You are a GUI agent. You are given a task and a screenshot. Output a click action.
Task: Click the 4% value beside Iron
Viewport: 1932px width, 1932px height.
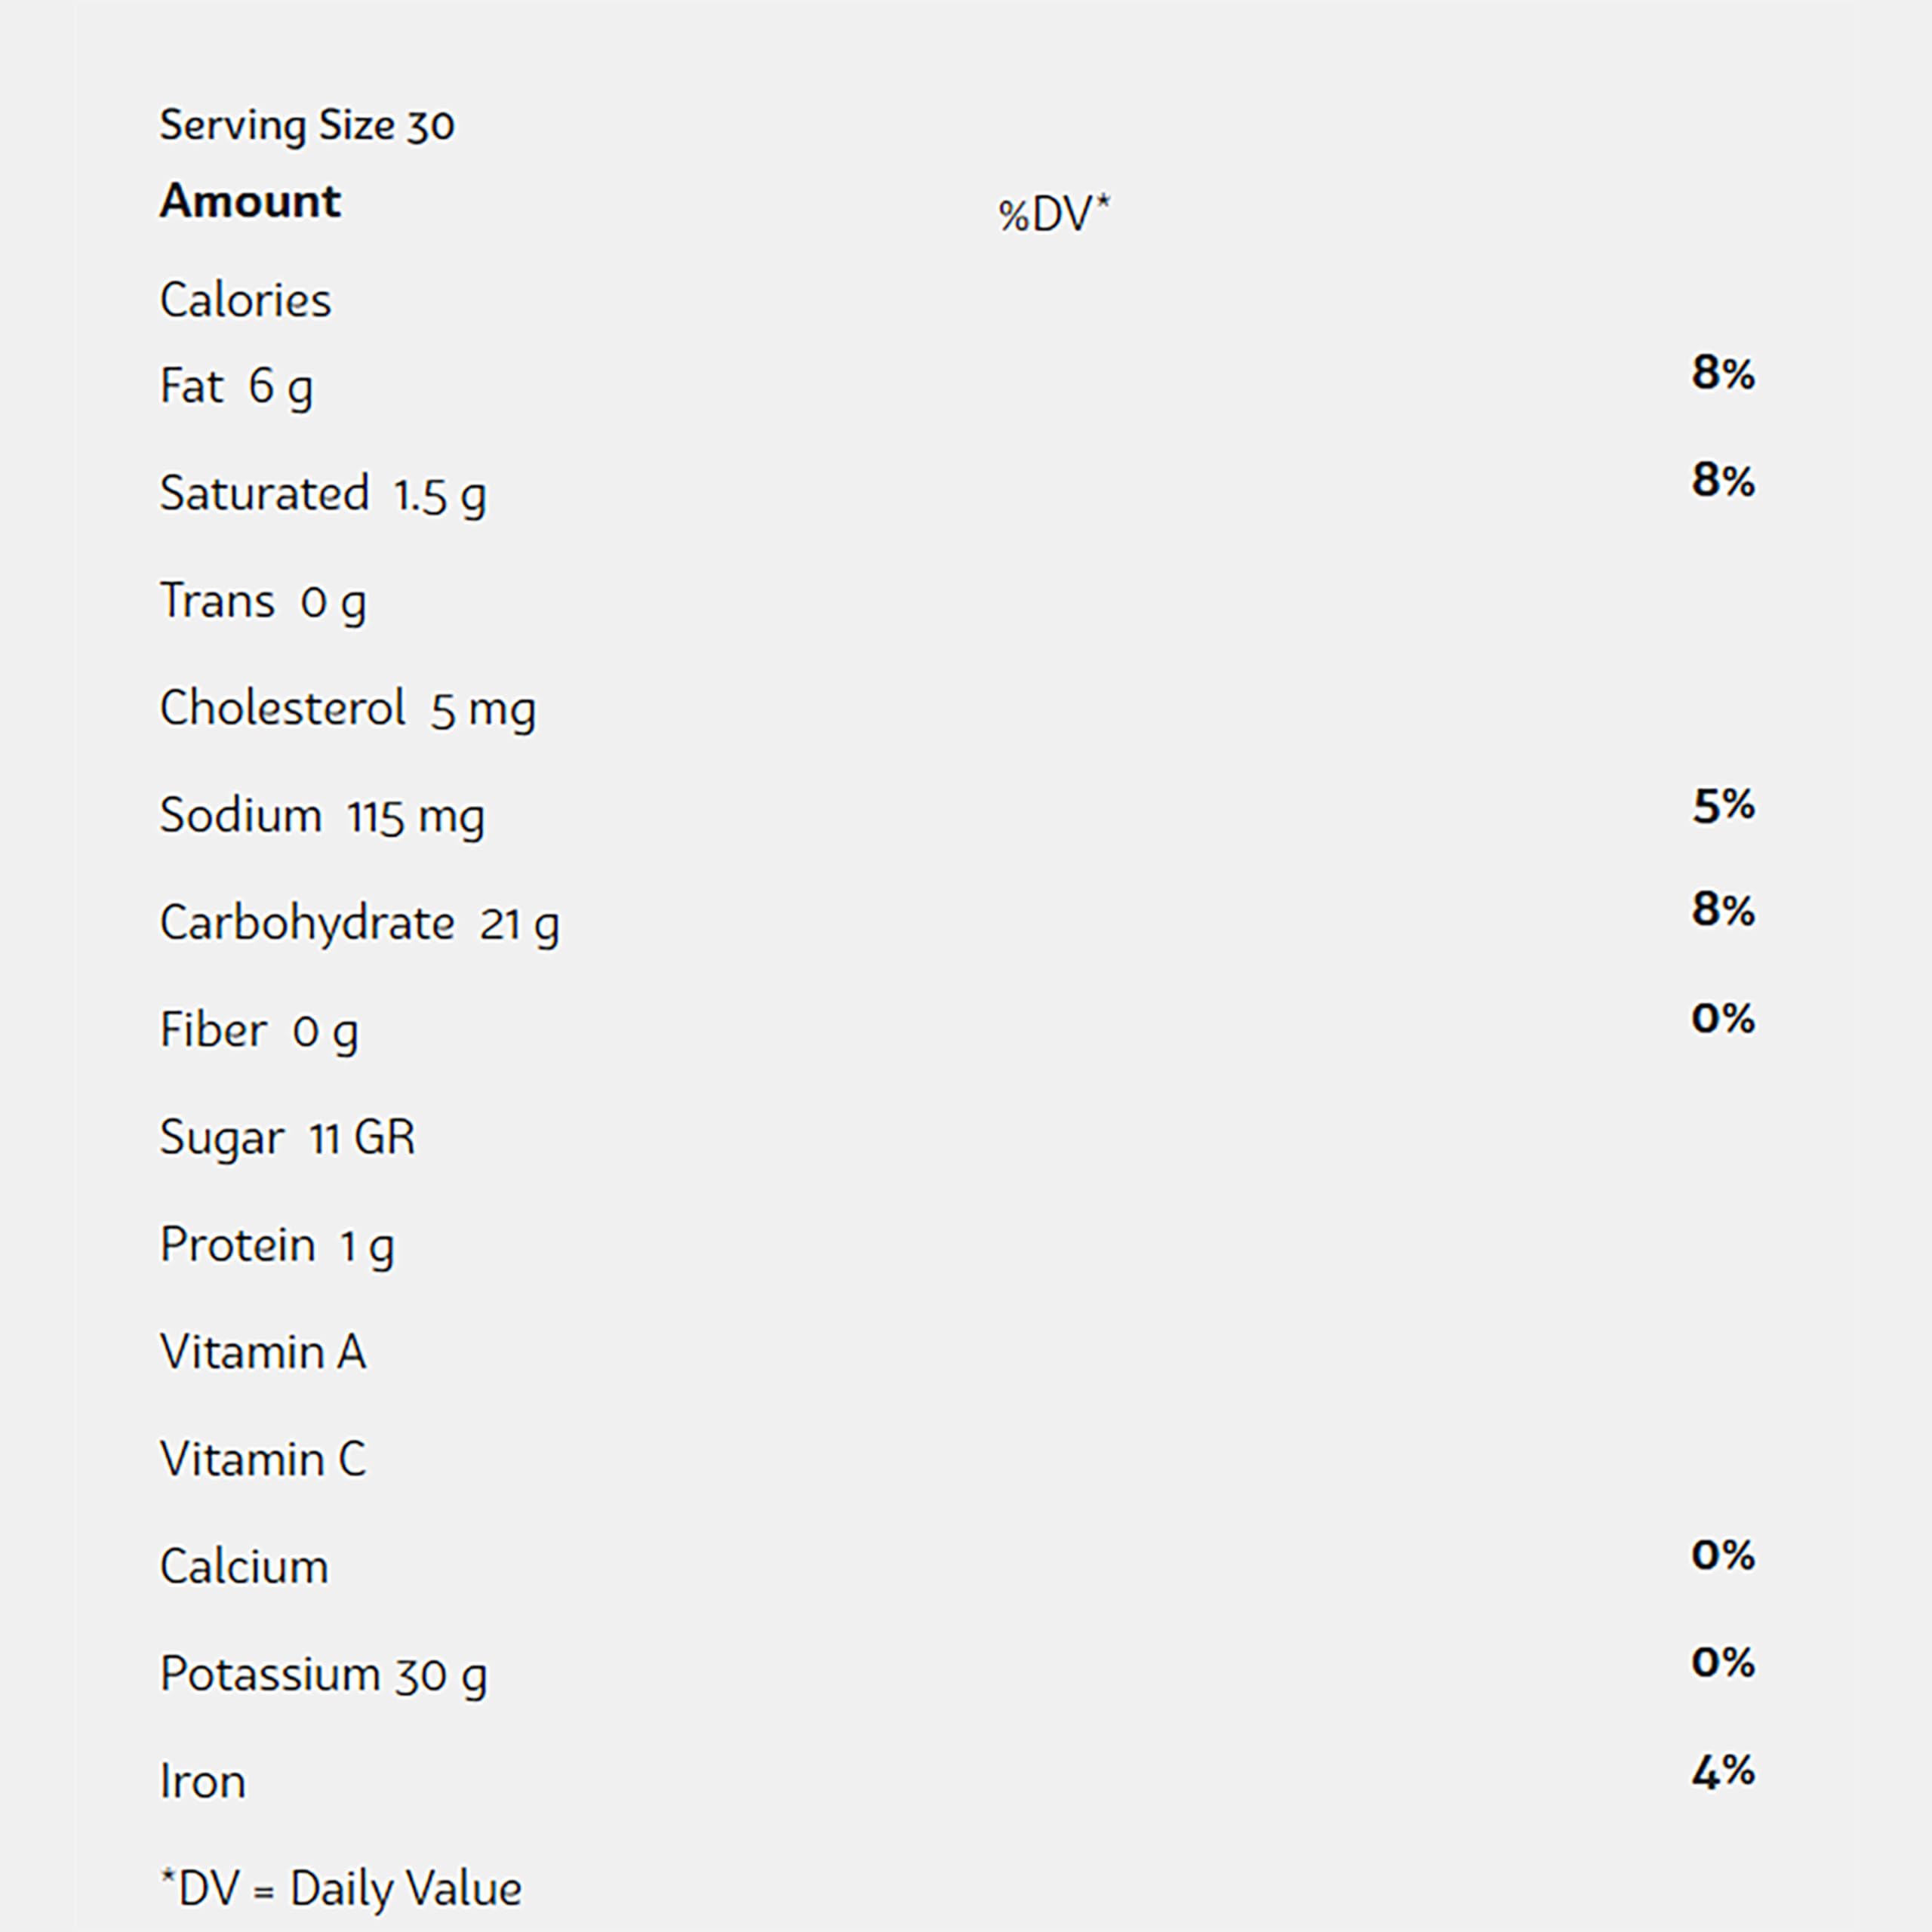(x=1723, y=1771)
